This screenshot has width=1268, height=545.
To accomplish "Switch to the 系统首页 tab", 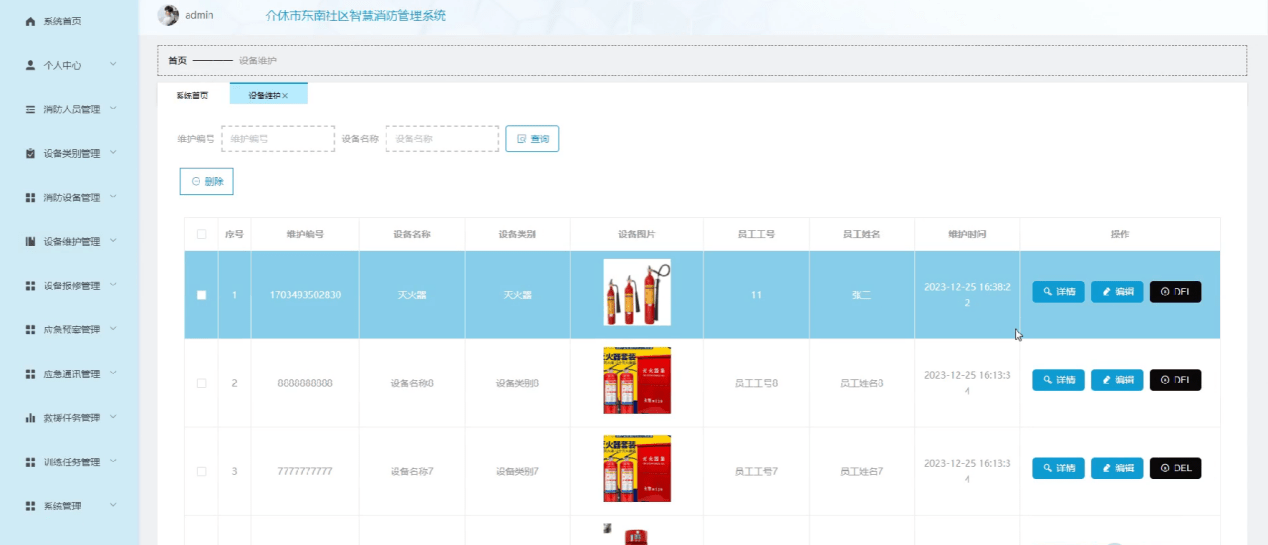I will pos(192,96).
